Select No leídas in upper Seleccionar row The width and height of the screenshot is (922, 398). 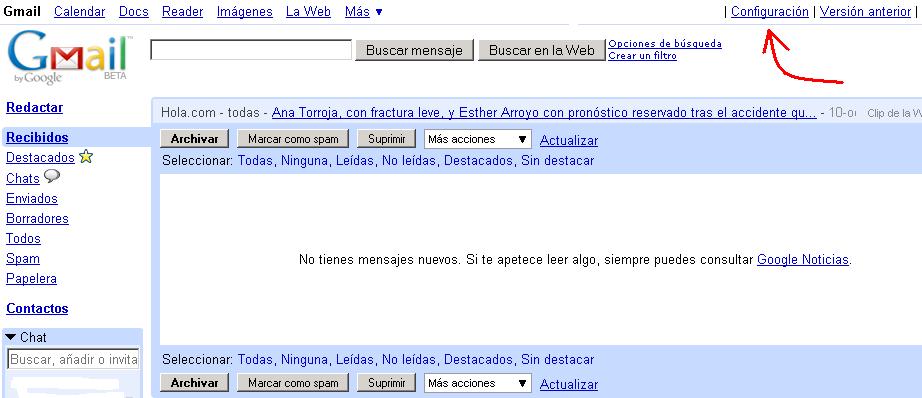pyautogui.click(x=409, y=160)
